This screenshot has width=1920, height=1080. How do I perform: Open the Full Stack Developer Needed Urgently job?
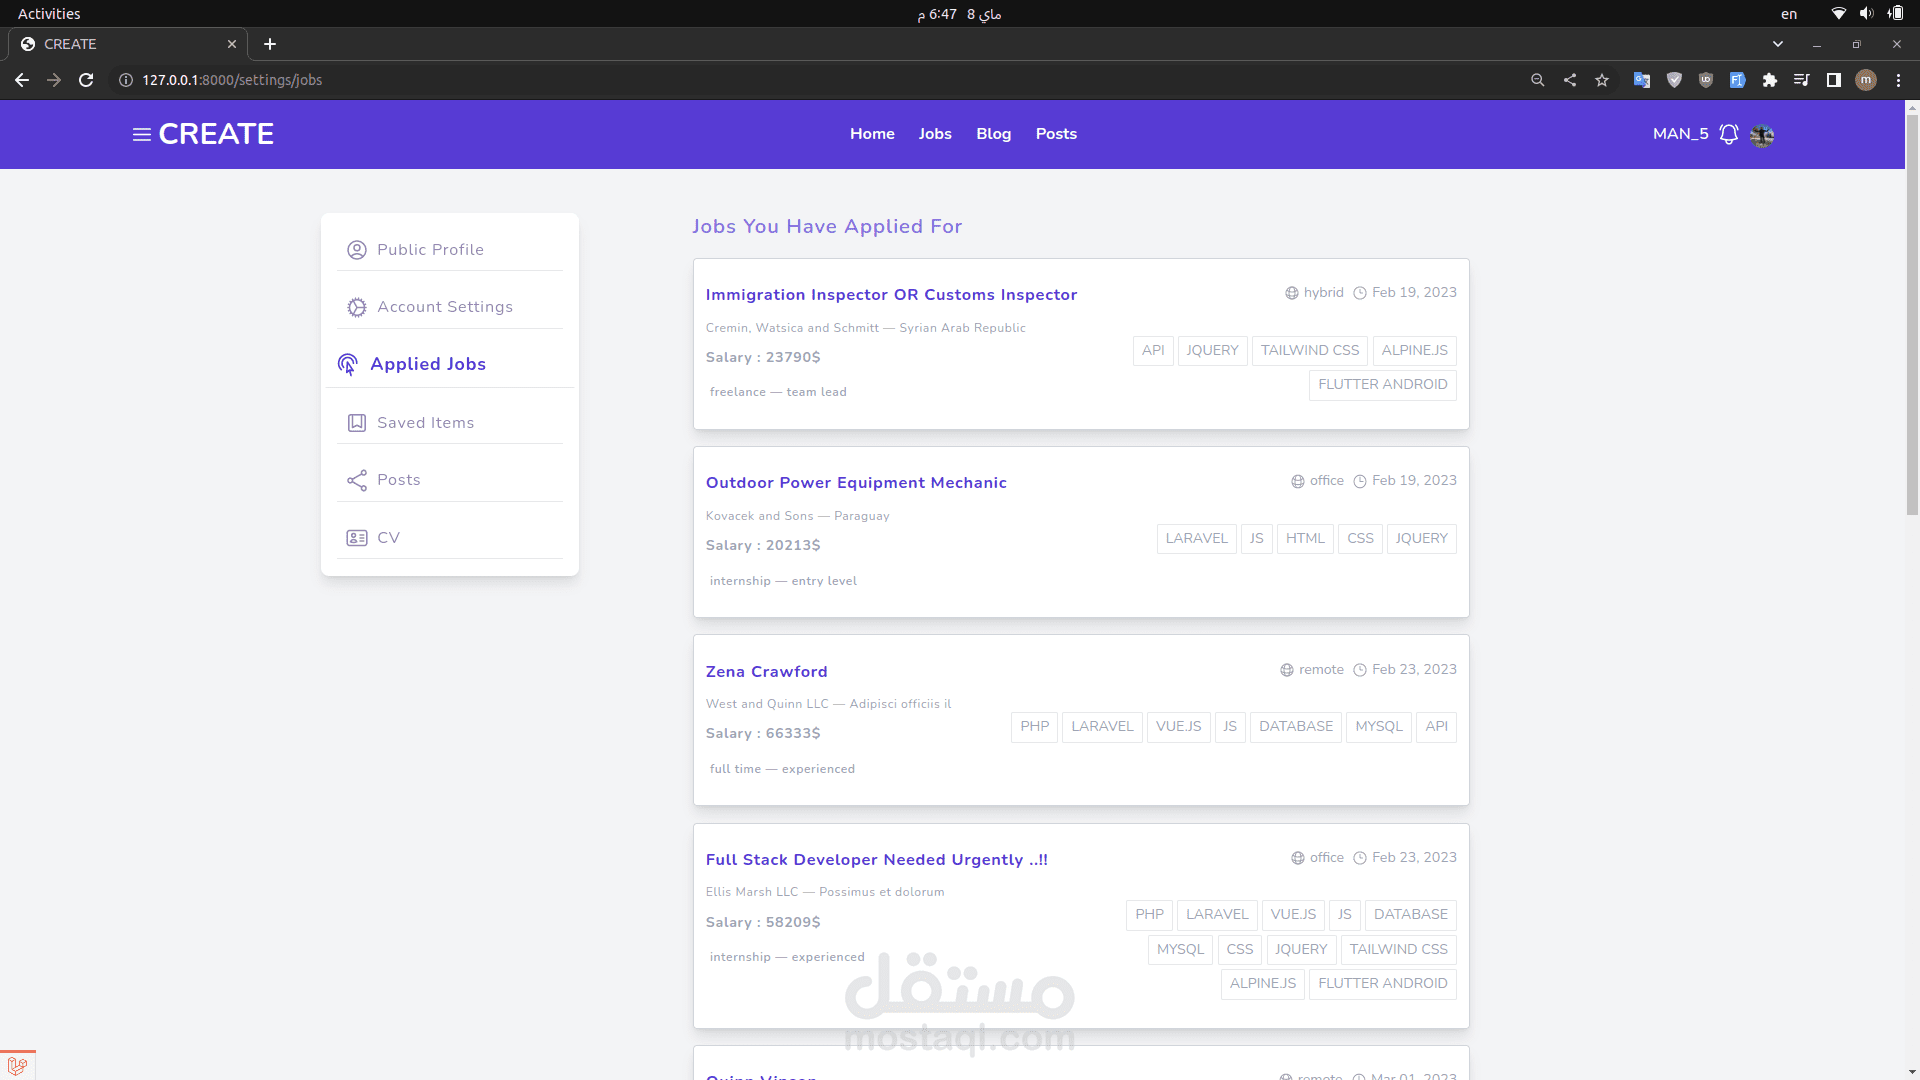[x=876, y=860]
